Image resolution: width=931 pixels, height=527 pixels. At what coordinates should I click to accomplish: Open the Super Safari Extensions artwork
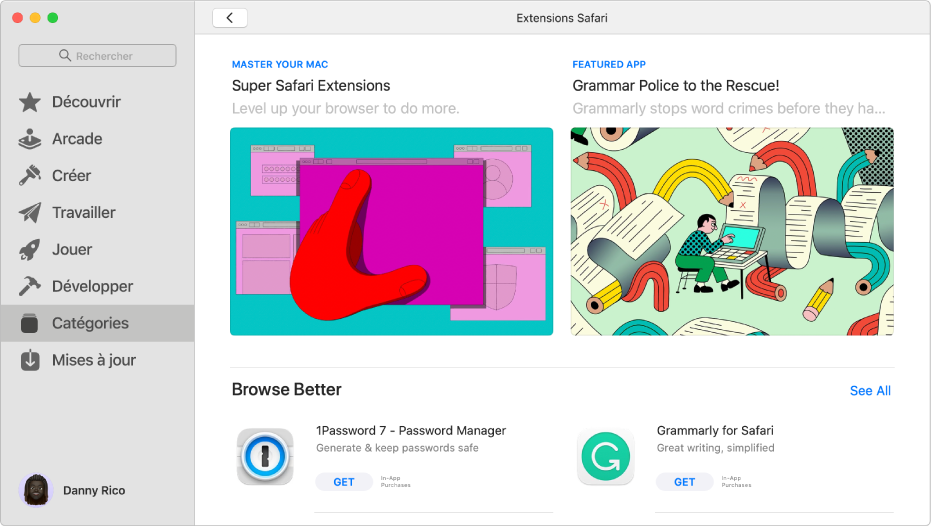(x=391, y=231)
